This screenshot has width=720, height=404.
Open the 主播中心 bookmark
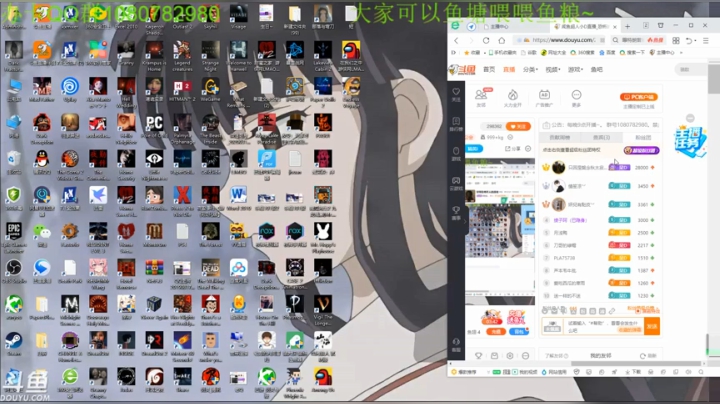[662, 52]
